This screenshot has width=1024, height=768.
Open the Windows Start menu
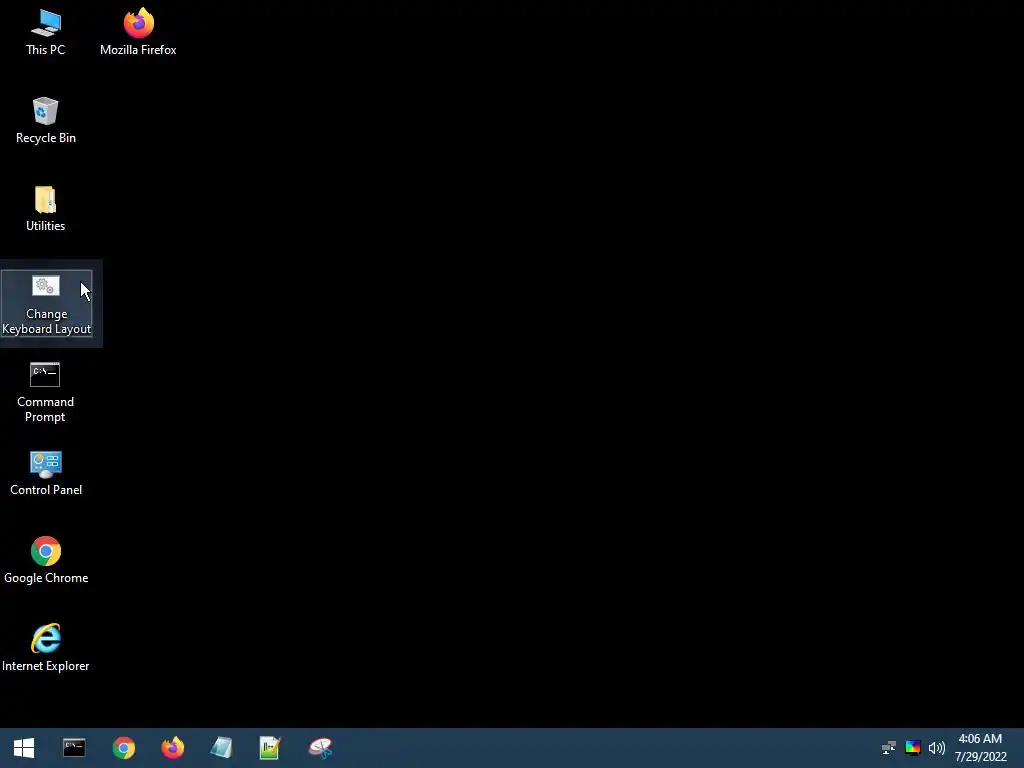pos(24,748)
